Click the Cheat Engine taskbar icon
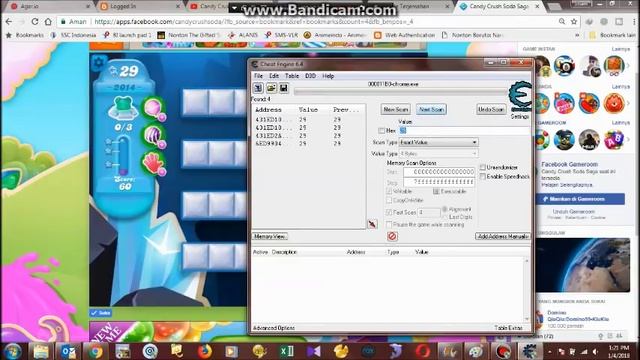This screenshot has height=360, width=640. tap(530, 351)
